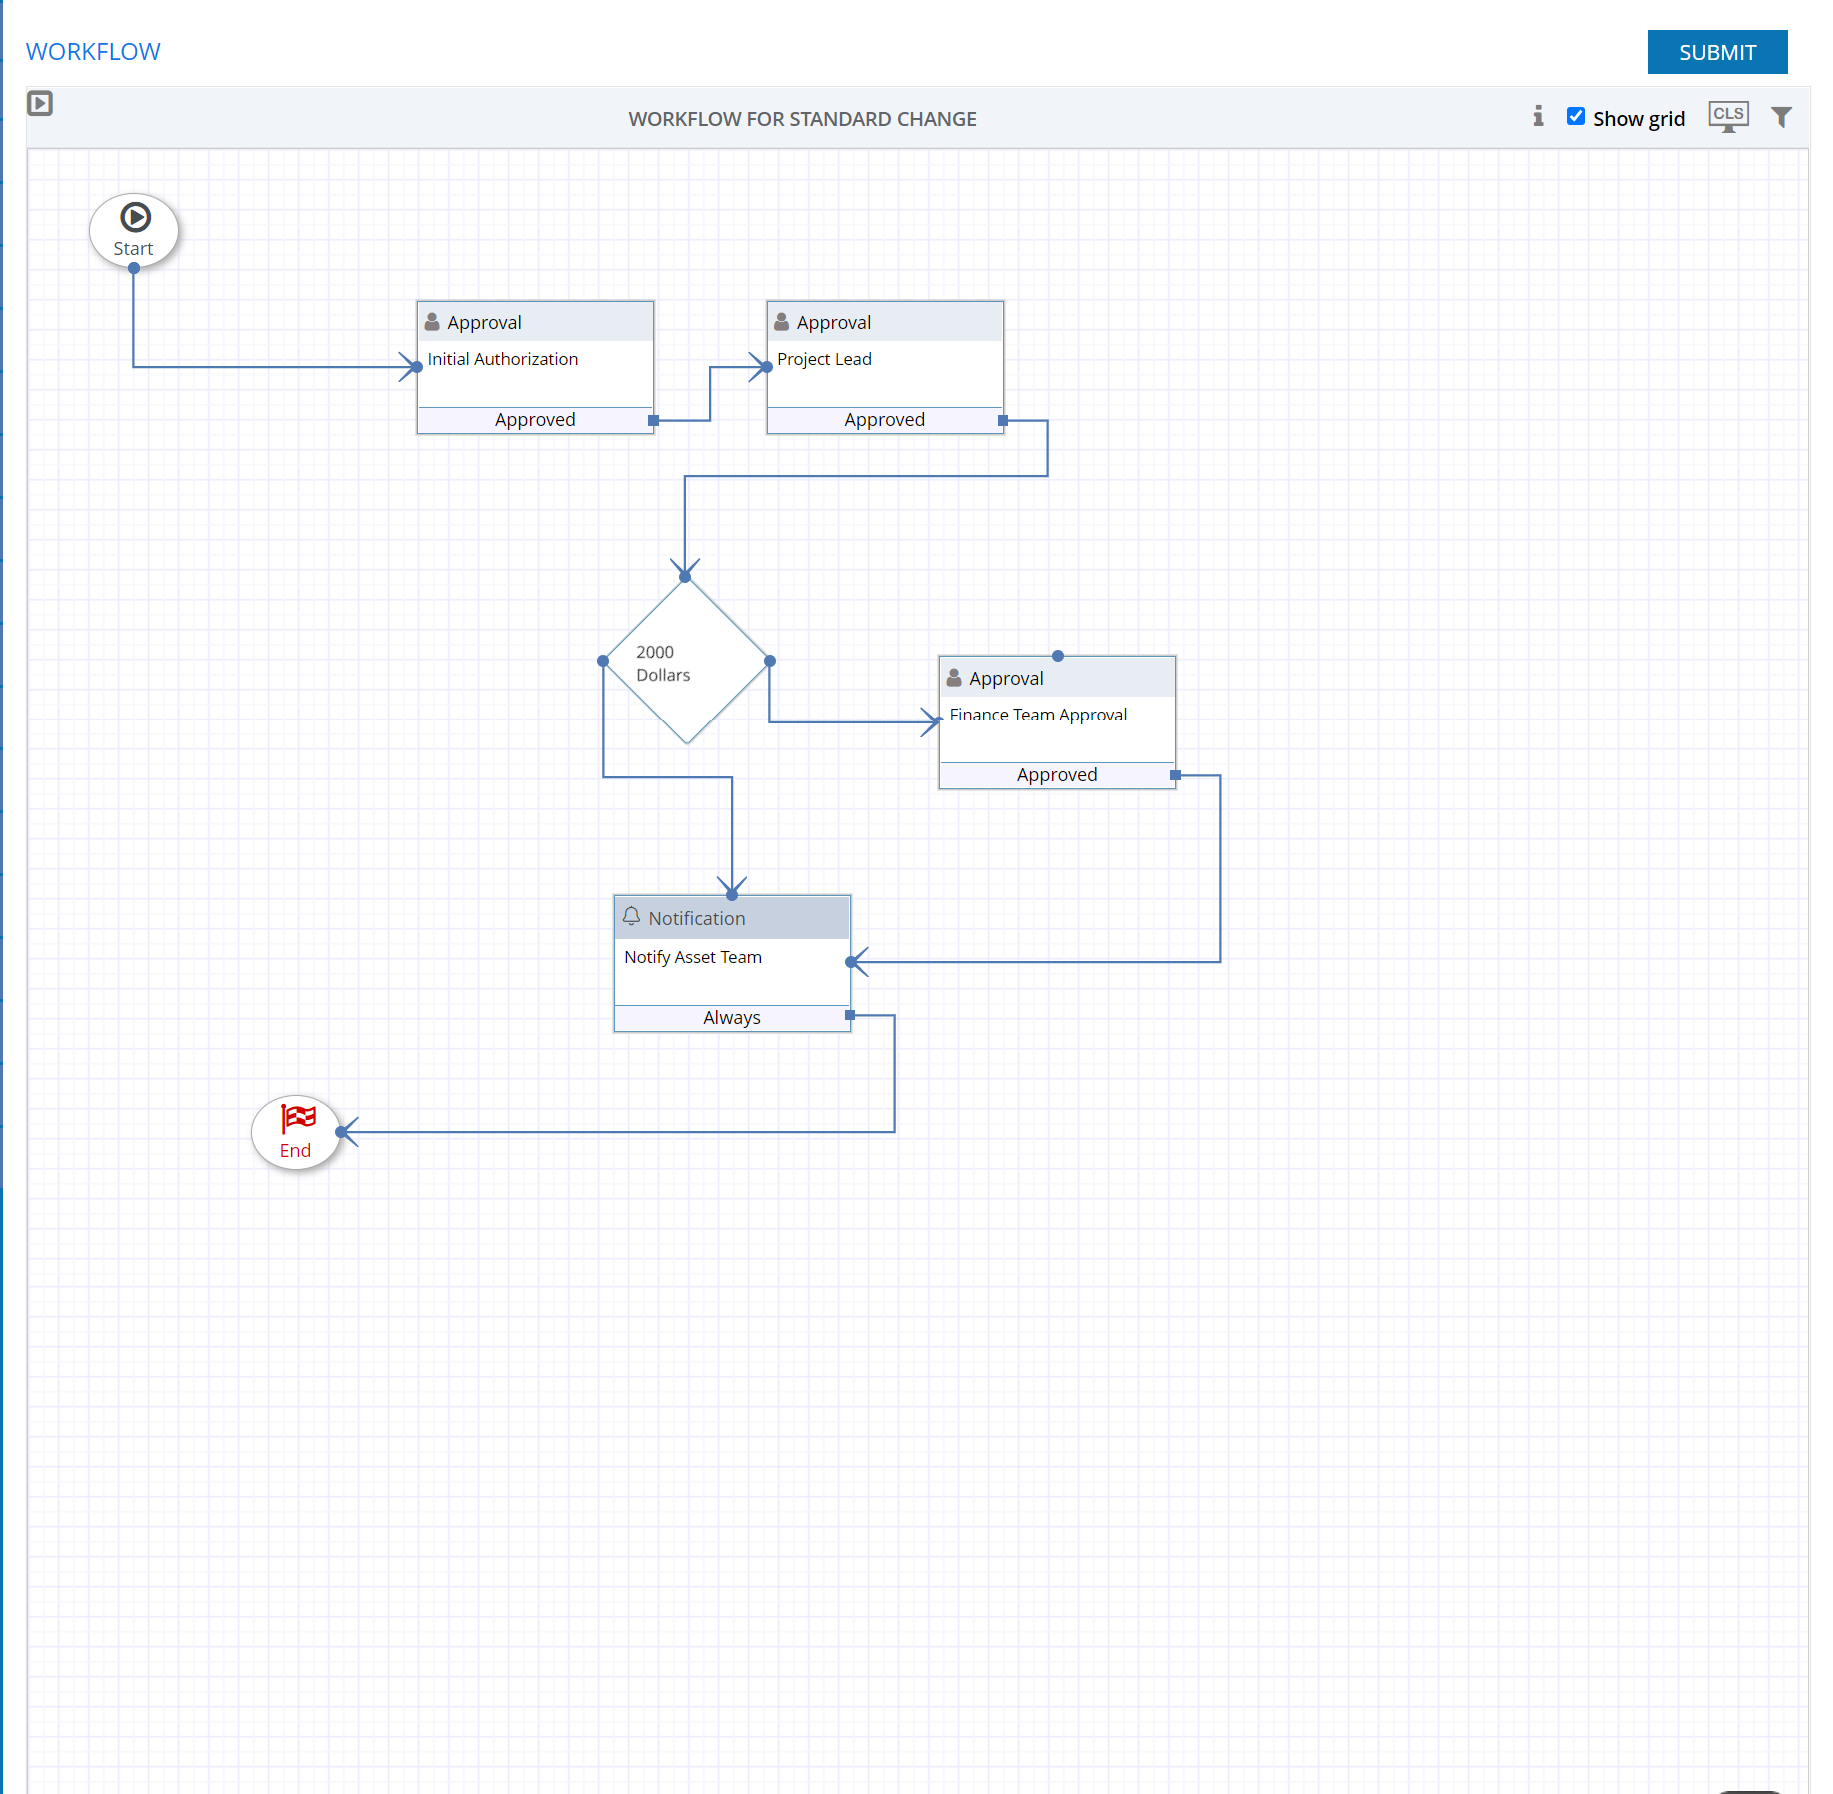
Task: Click the person icon on Finance Team approval
Action: point(954,678)
